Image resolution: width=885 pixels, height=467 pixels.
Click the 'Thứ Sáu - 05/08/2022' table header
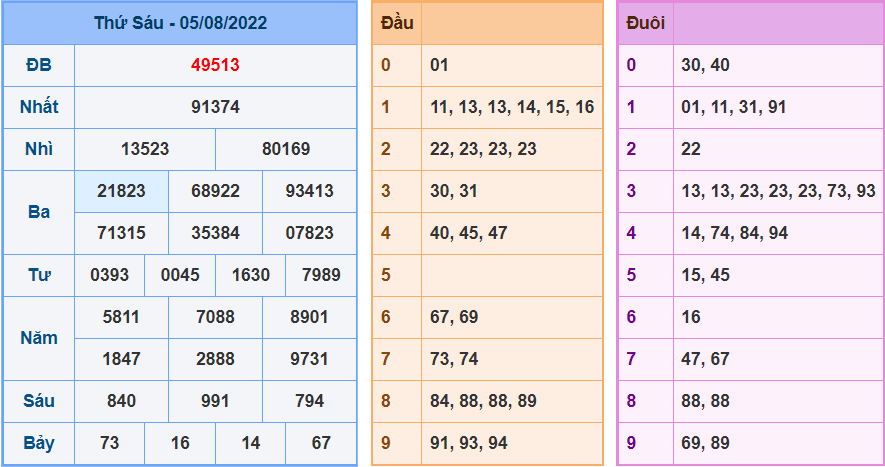[x=180, y=23]
